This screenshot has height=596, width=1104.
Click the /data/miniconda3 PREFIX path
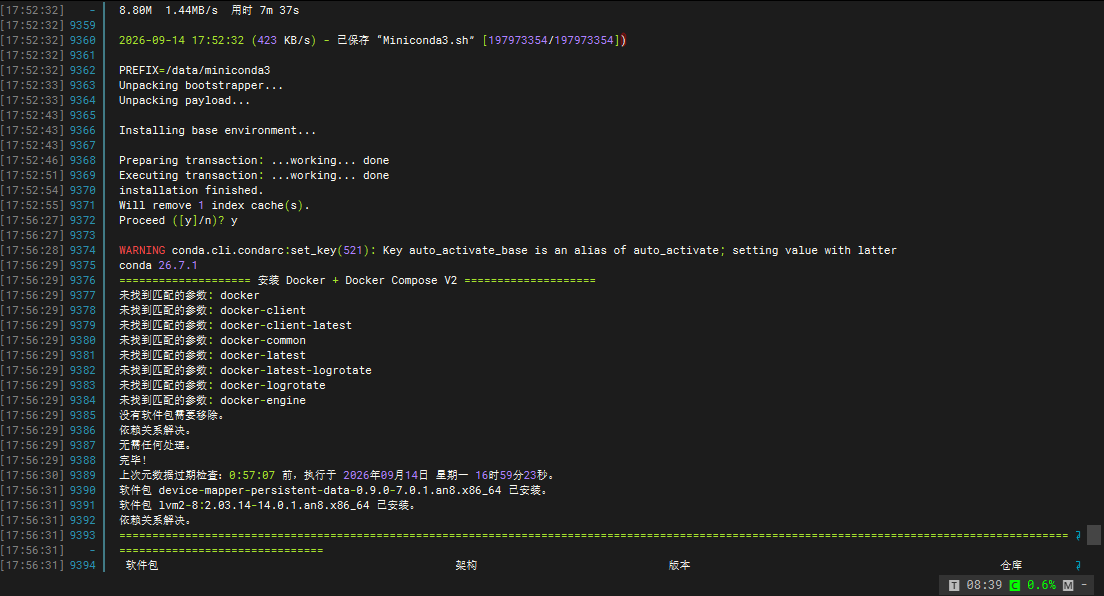tap(218, 70)
